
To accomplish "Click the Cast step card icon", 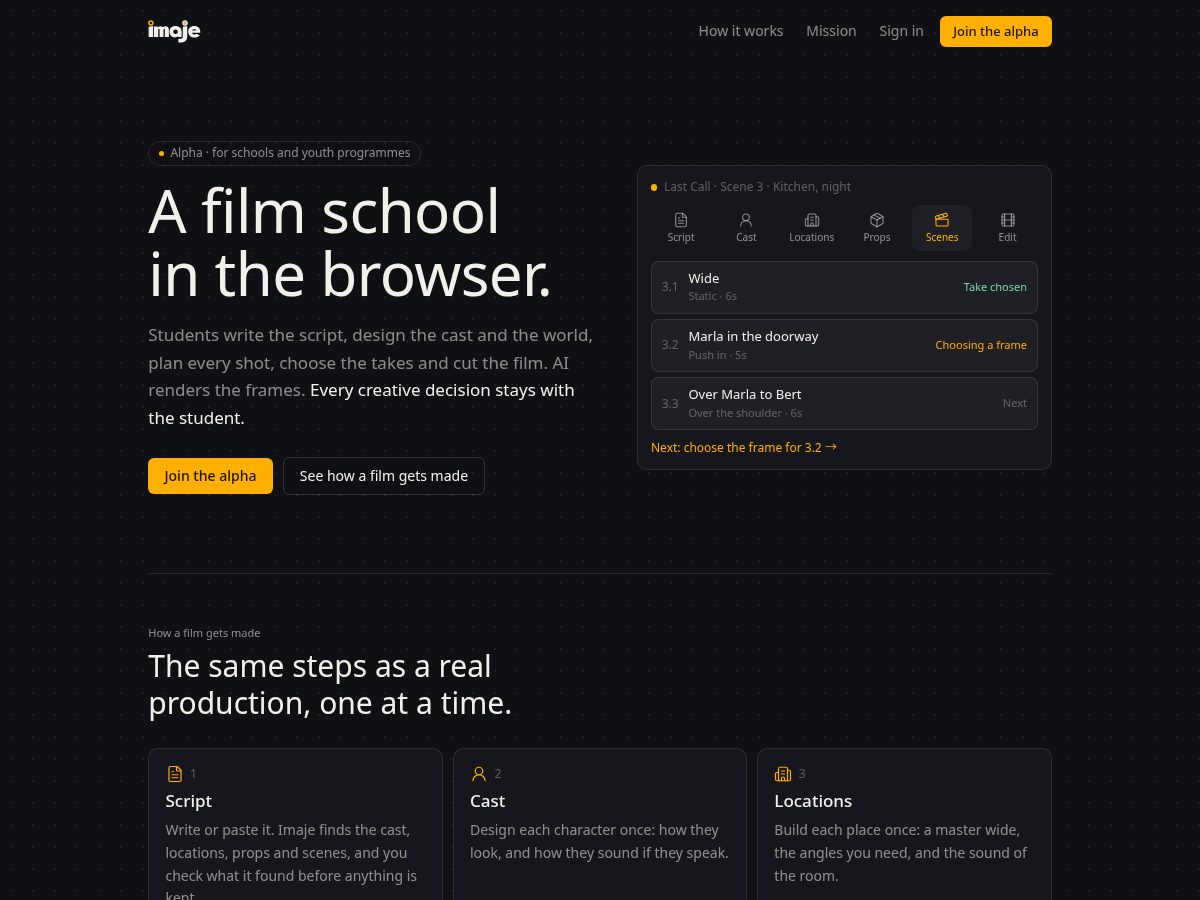I will (479, 774).
